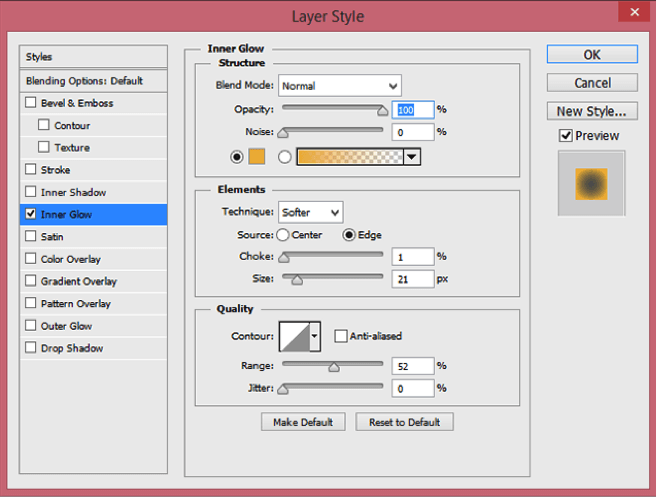Click the Reset to Default button
657x497 pixels.
pyautogui.click(x=404, y=422)
